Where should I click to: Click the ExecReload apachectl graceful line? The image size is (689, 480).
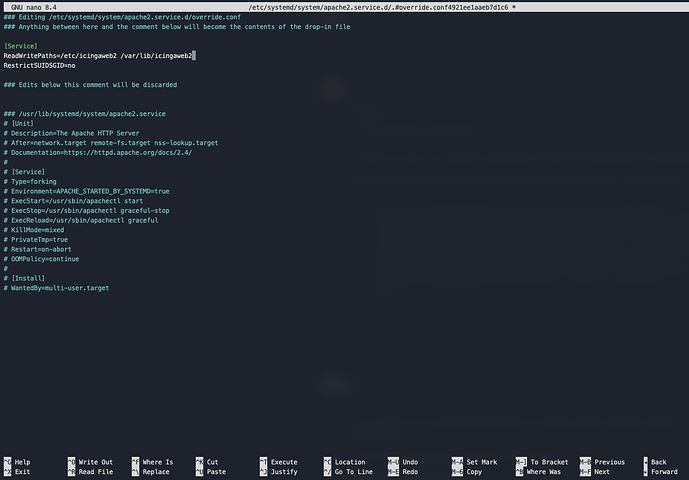pyautogui.click(x=81, y=220)
